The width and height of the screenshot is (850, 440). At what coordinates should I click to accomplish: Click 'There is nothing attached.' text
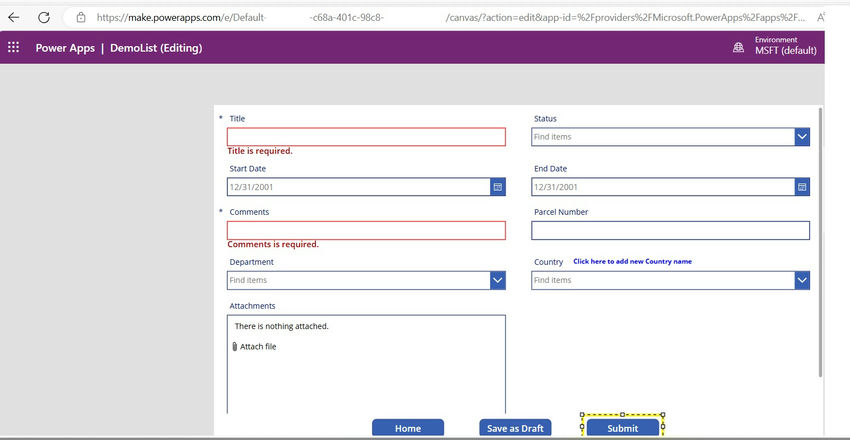click(x=281, y=327)
